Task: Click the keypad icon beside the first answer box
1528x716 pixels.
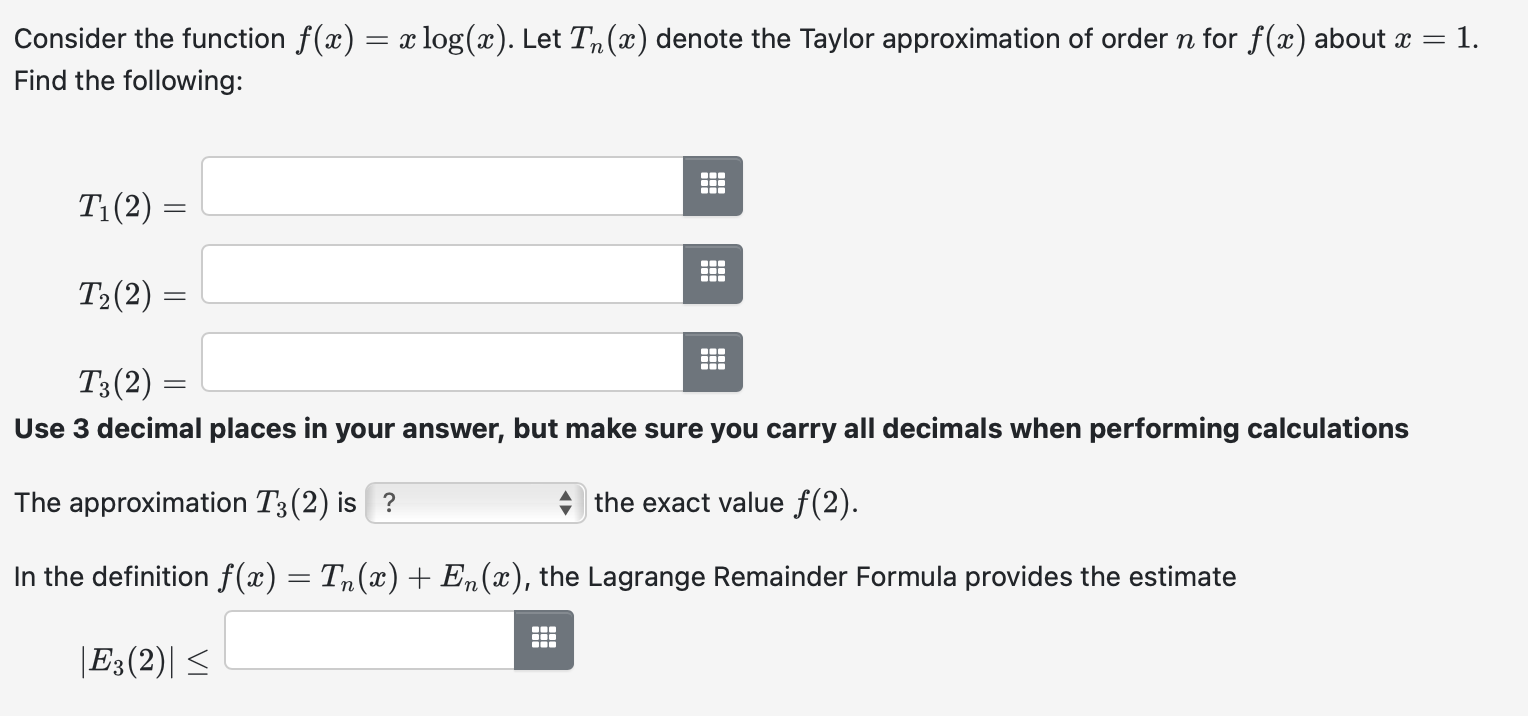Action: (712, 185)
